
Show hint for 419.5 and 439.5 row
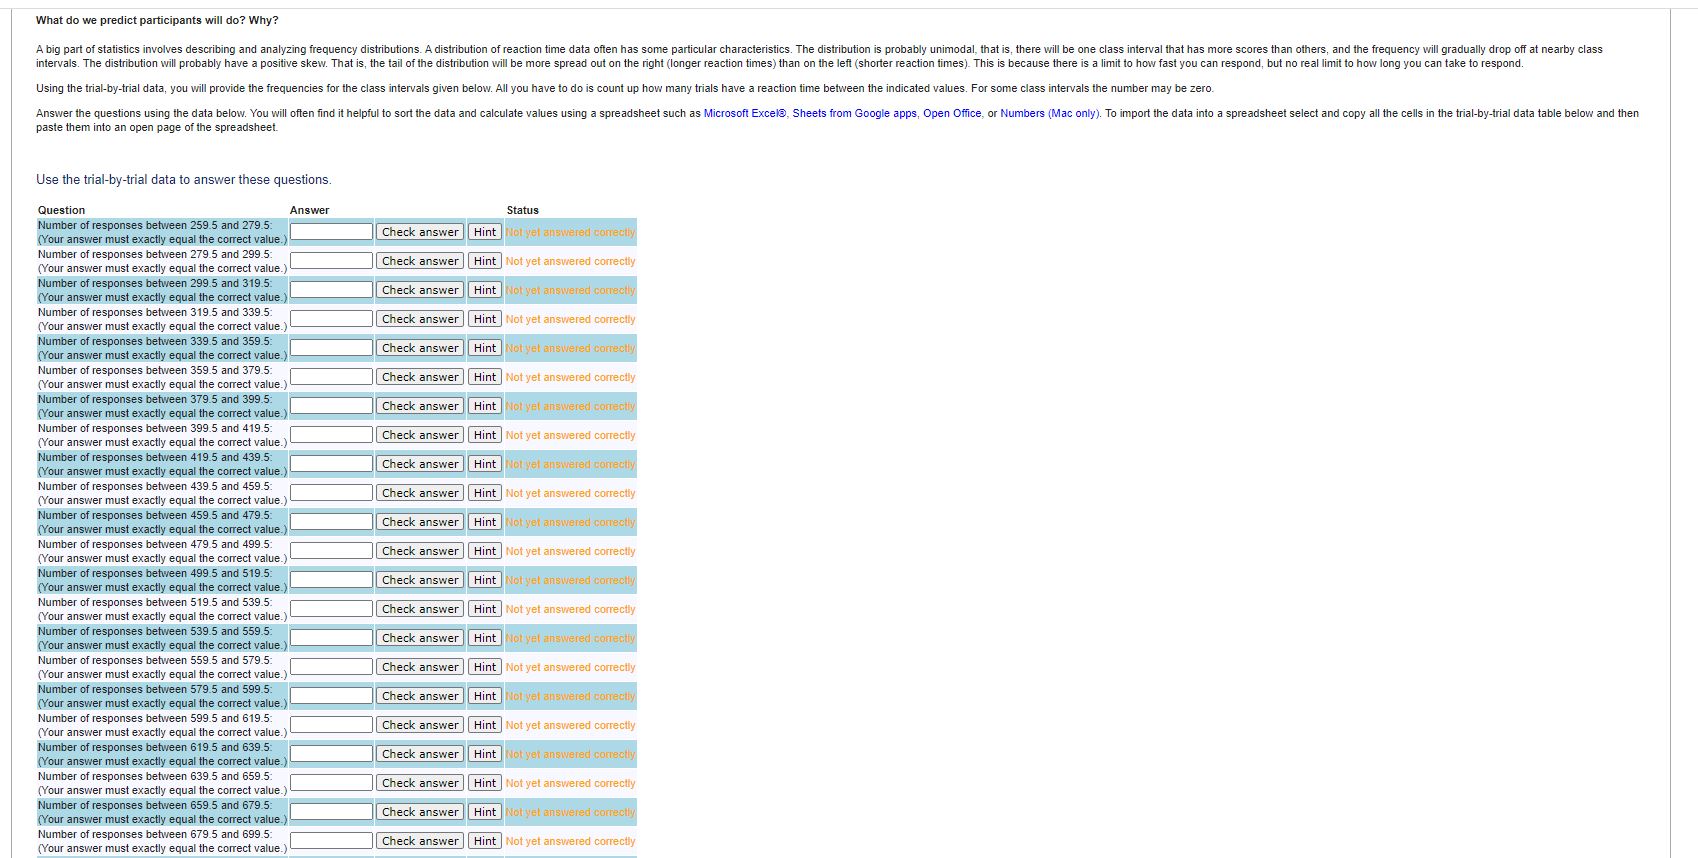click(x=485, y=464)
